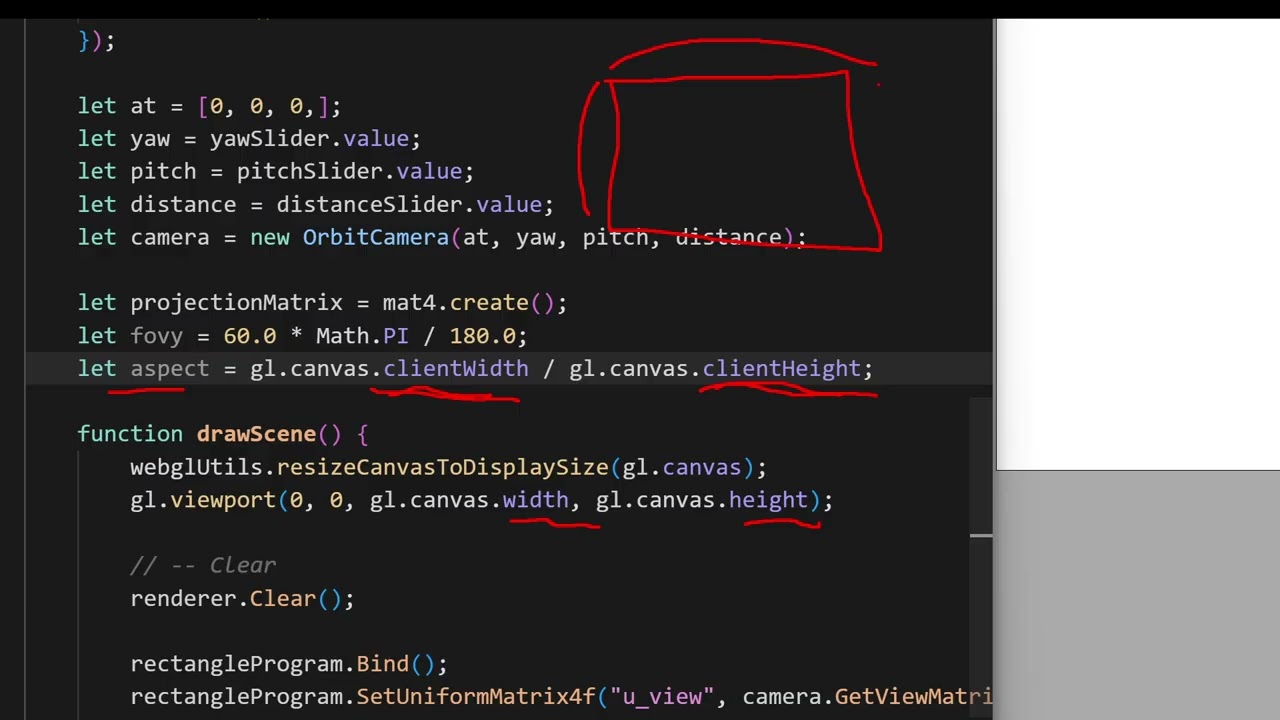
Task: Select the resizeCanvasToDisplaySize method call
Action: 442,467
